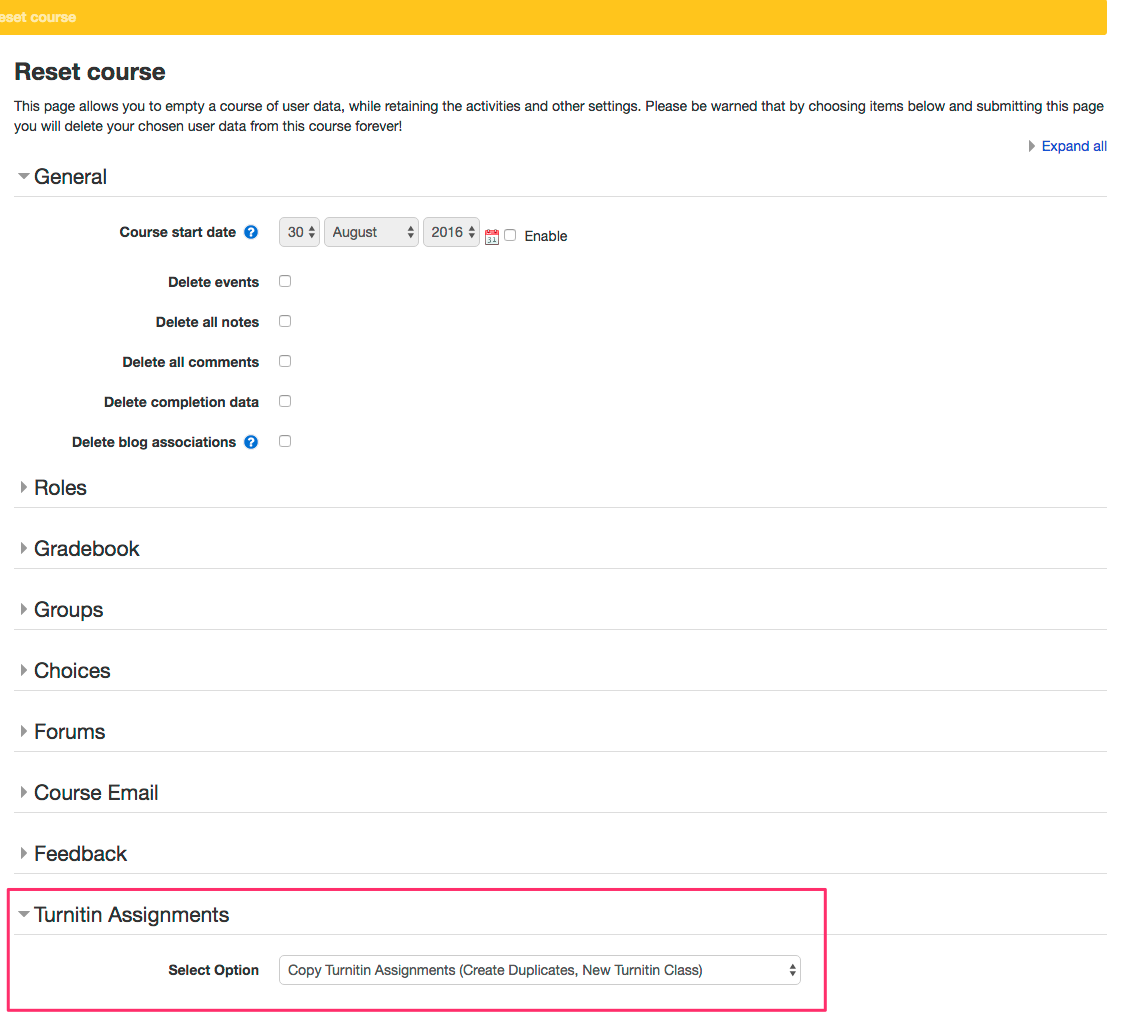
Task: Click the 'Delete blog associations' label
Action: coord(154,442)
